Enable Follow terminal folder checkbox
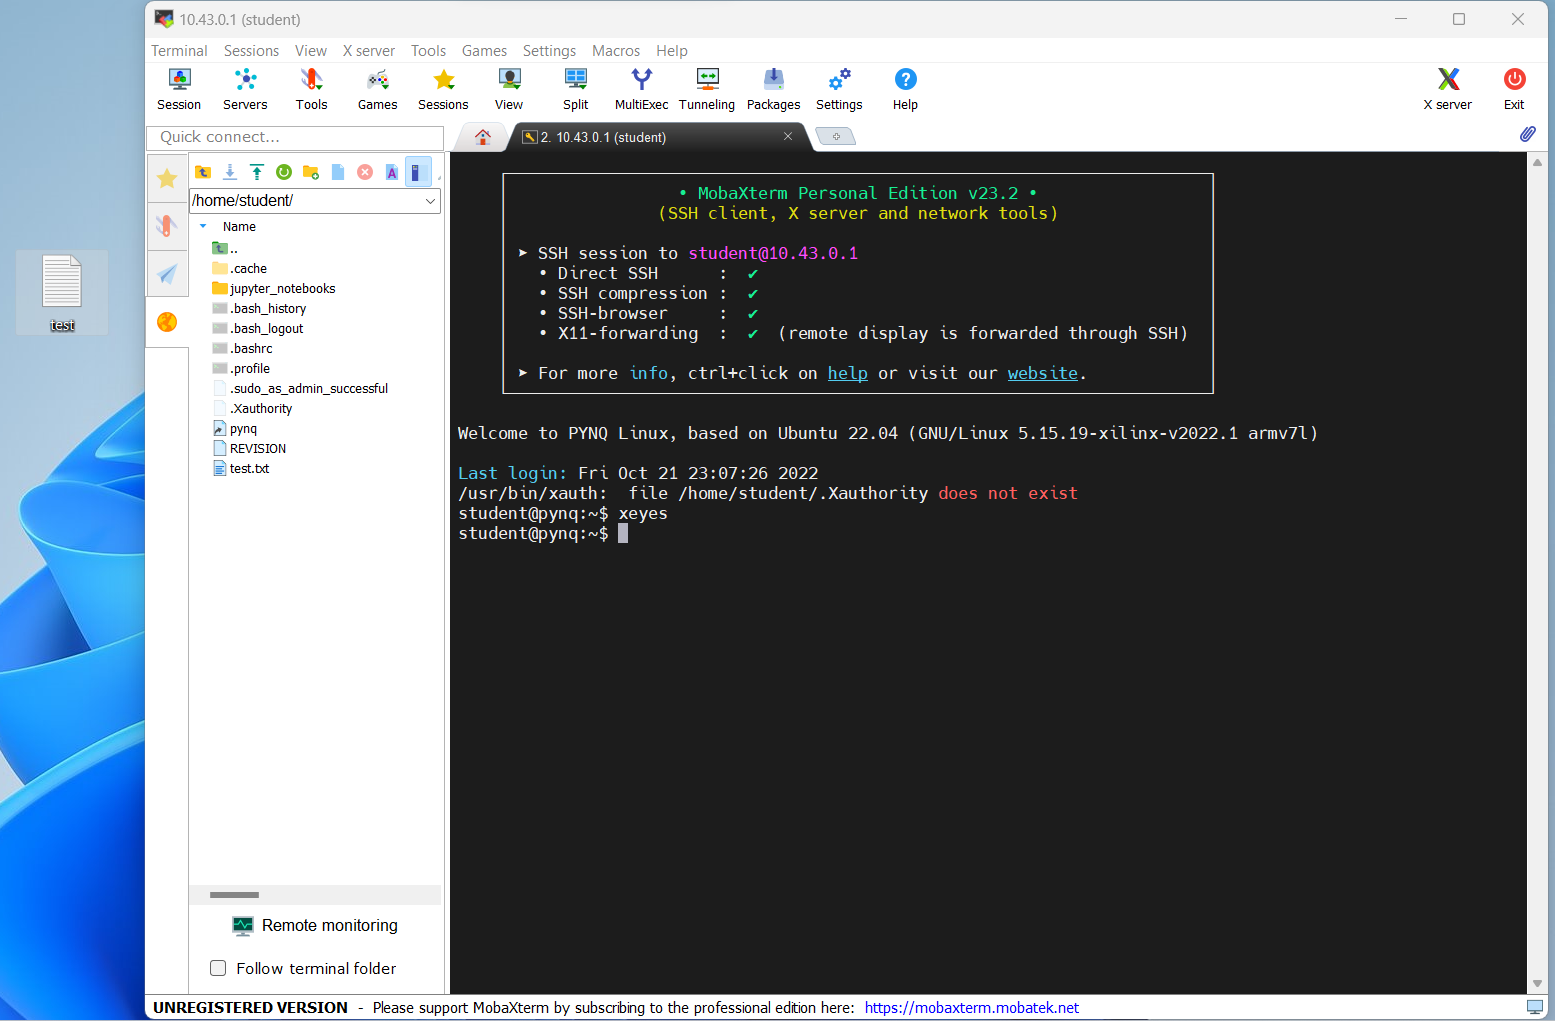Viewport: 1555px width, 1021px height. [218, 968]
